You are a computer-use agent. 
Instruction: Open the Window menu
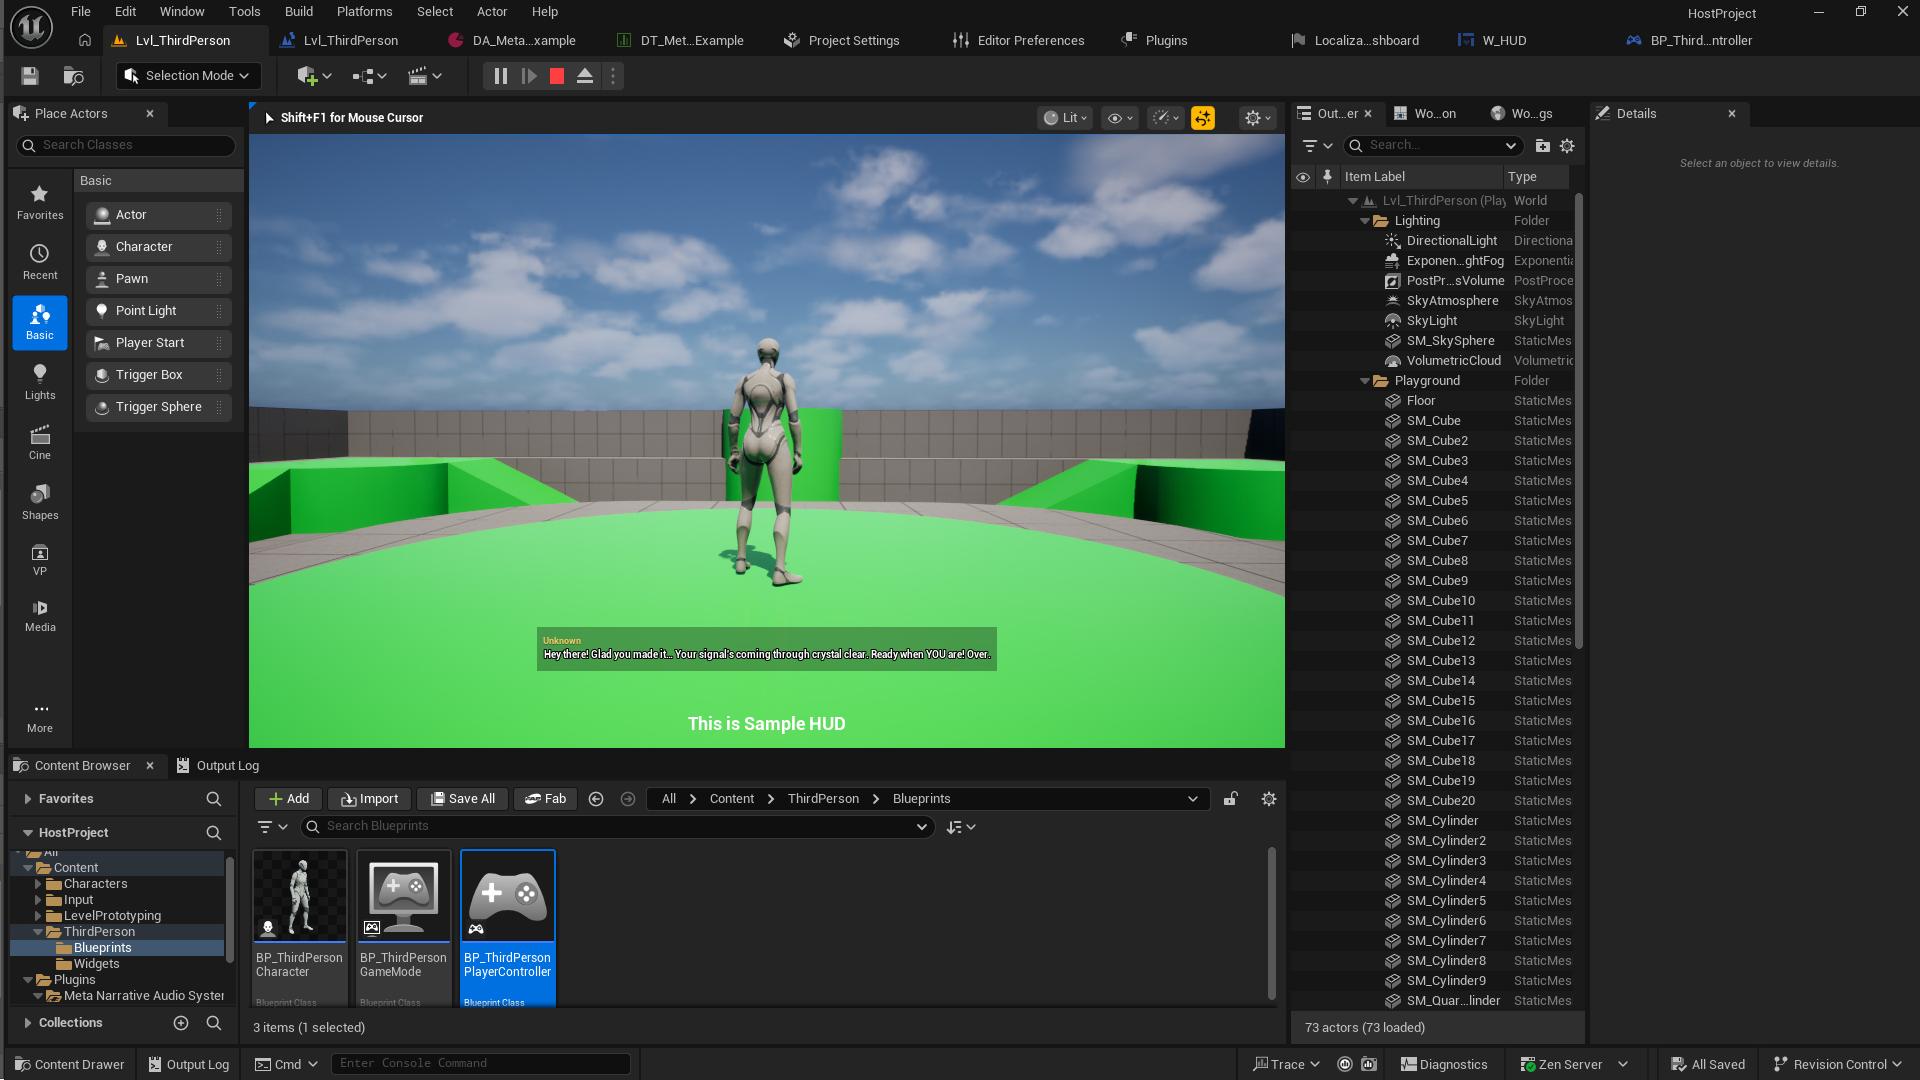point(182,11)
